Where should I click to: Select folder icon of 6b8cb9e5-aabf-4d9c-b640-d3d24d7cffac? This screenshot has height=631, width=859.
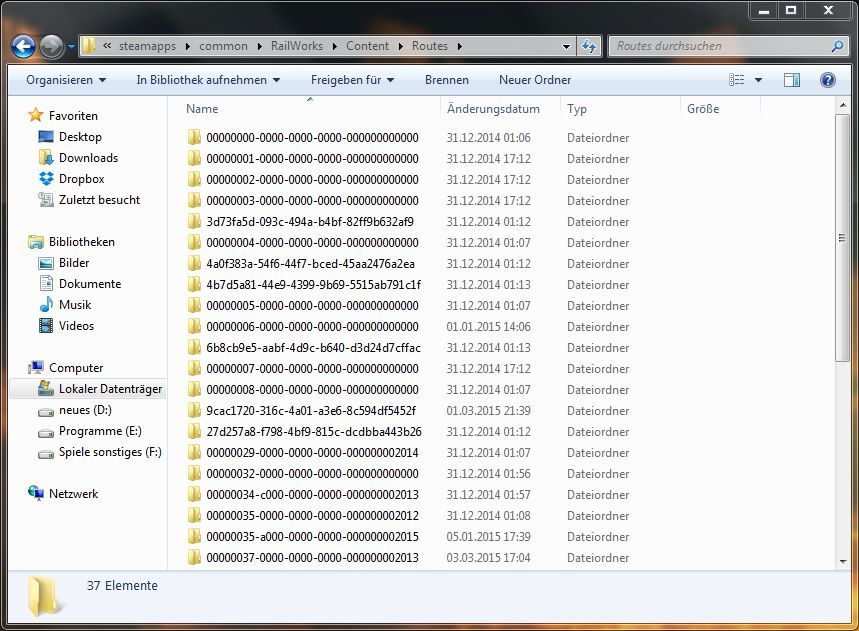(194, 347)
